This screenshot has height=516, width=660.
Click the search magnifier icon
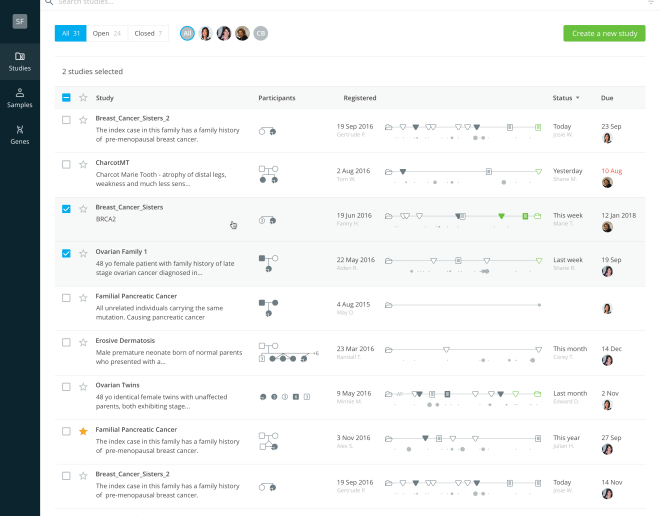coord(49,2)
